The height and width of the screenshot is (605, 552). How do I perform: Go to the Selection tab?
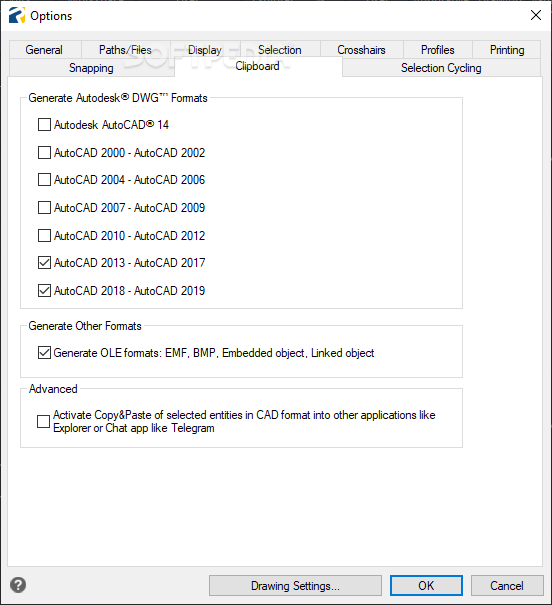pyautogui.click(x=280, y=50)
